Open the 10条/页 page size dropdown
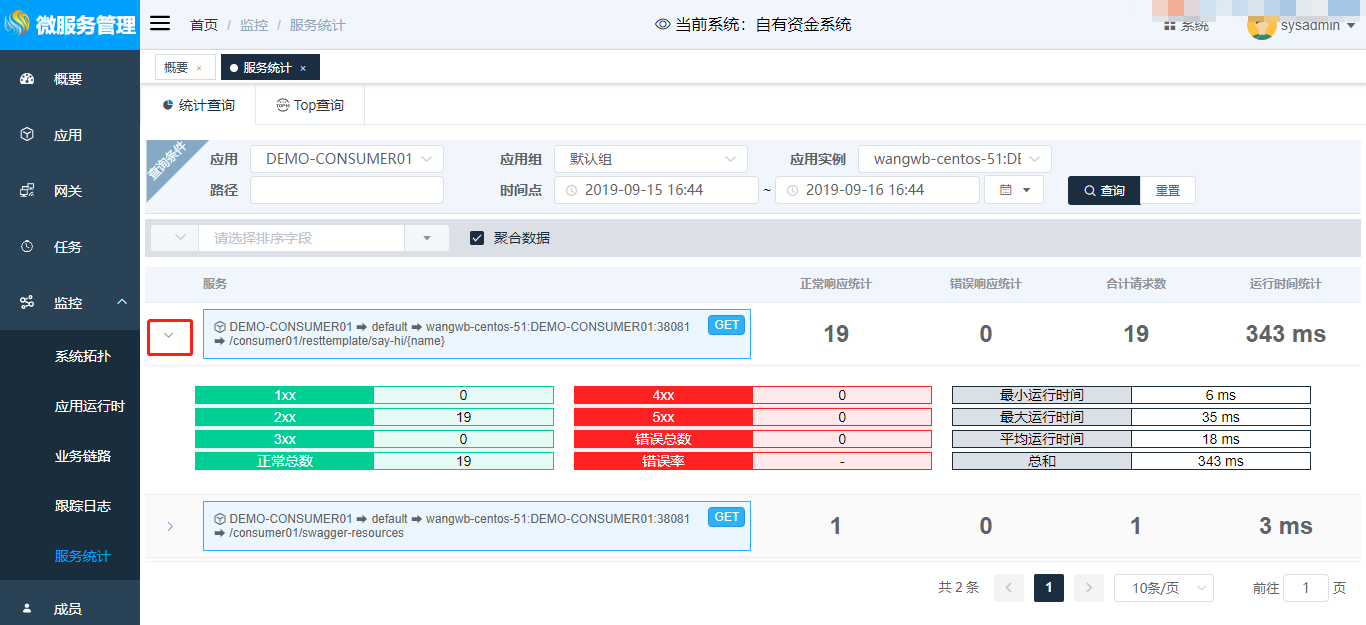 (x=1163, y=588)
